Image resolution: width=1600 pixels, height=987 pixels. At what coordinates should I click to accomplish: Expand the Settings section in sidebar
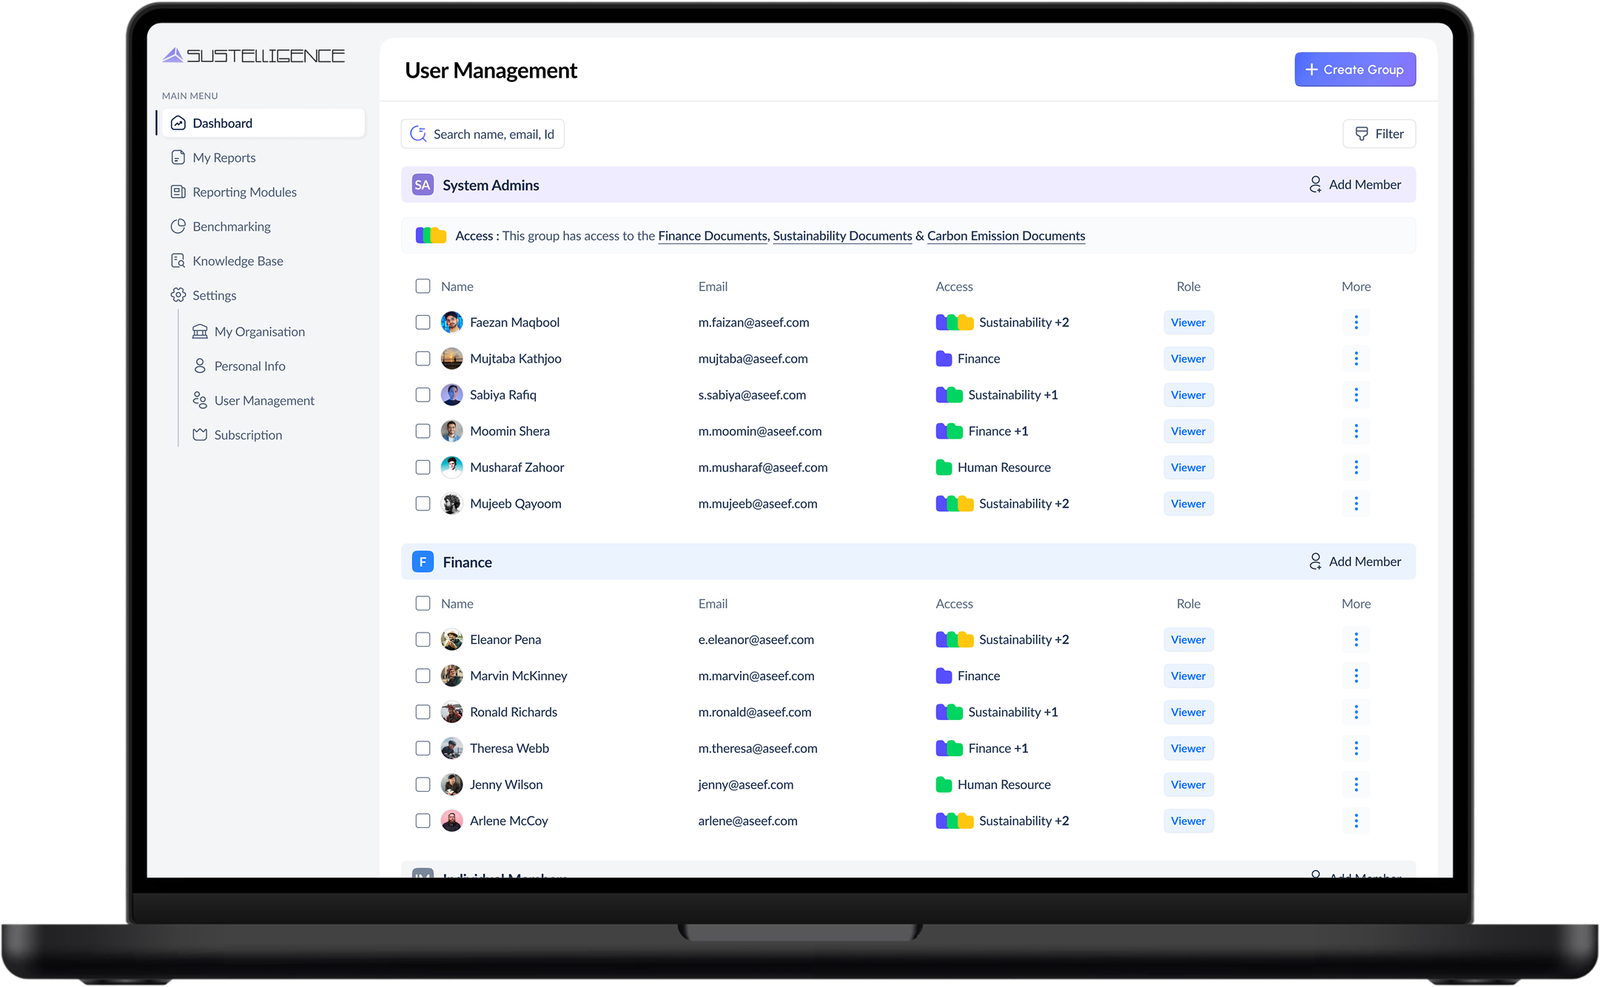click(214, 296)
